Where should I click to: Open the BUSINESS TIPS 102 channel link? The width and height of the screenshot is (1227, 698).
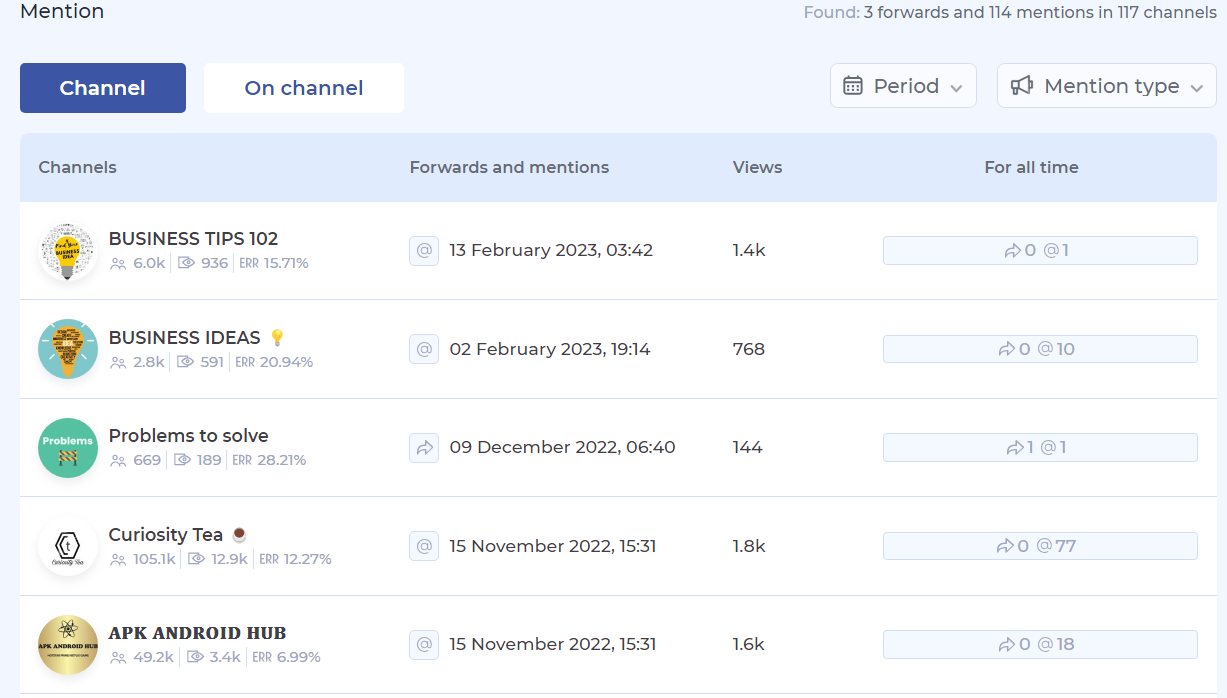point(193,238)
